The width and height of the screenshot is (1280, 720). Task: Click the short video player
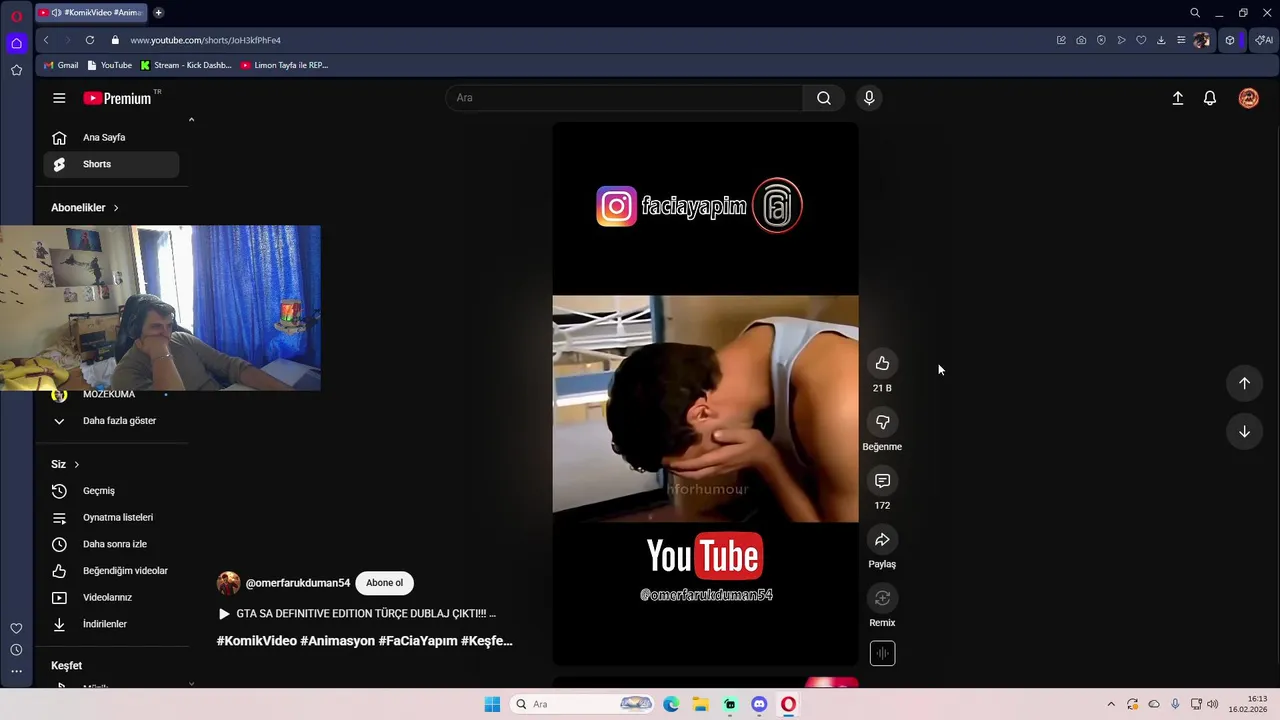[x=705, y=394]
